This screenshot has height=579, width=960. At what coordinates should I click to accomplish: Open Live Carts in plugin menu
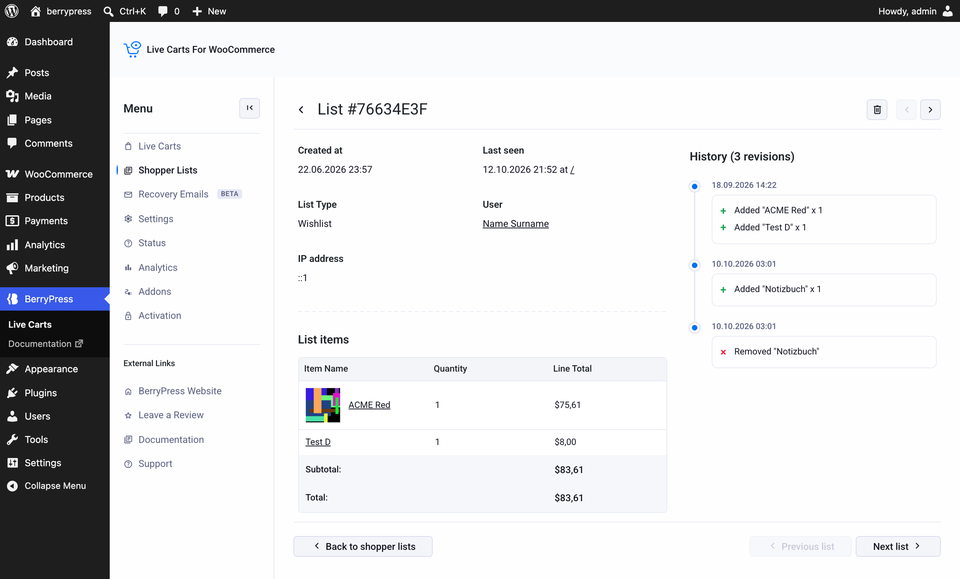(159, 146)
